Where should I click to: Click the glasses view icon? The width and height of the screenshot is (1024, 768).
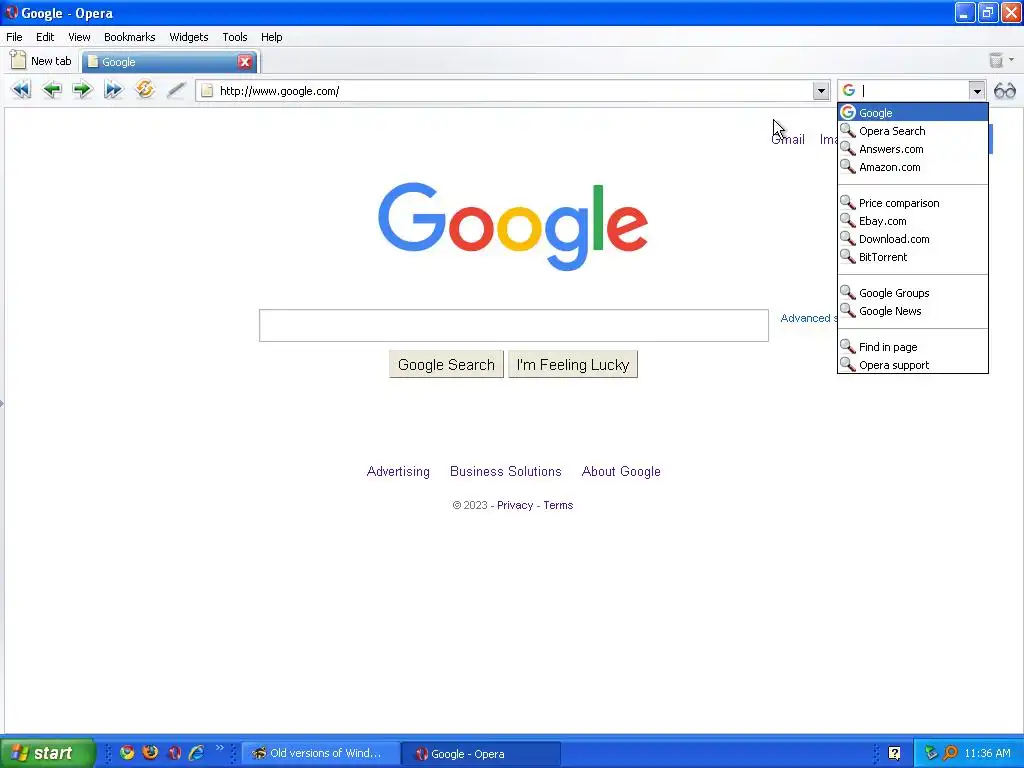1004,91
